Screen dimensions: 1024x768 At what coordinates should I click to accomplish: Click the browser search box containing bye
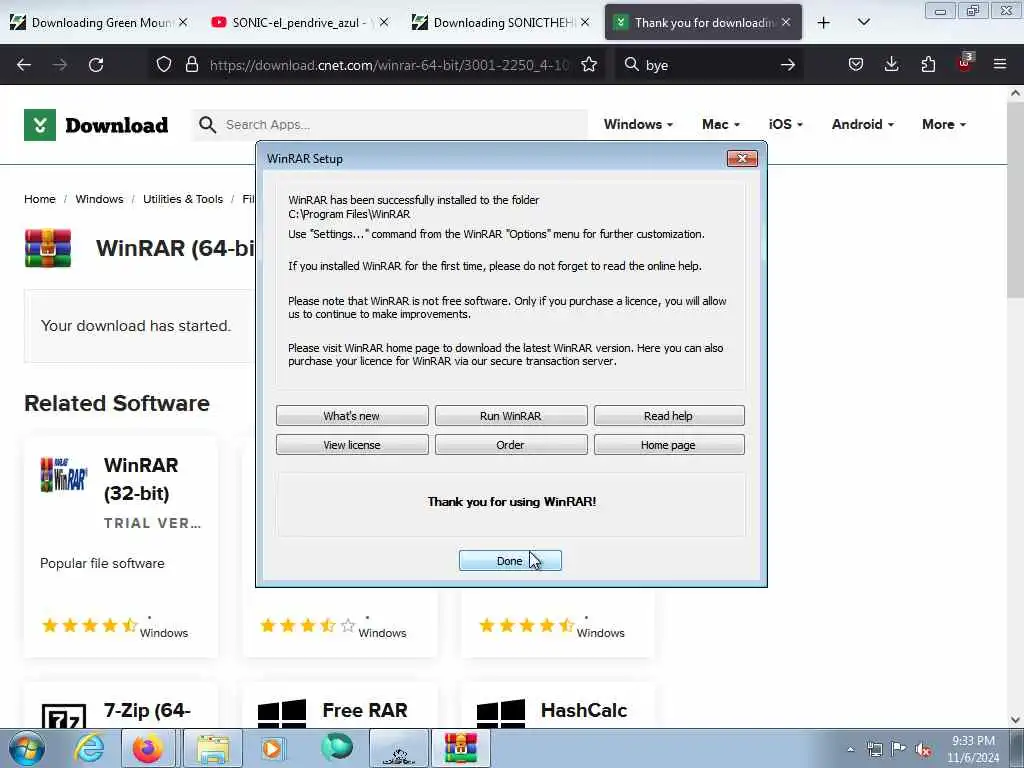click(x=709, y=65)
